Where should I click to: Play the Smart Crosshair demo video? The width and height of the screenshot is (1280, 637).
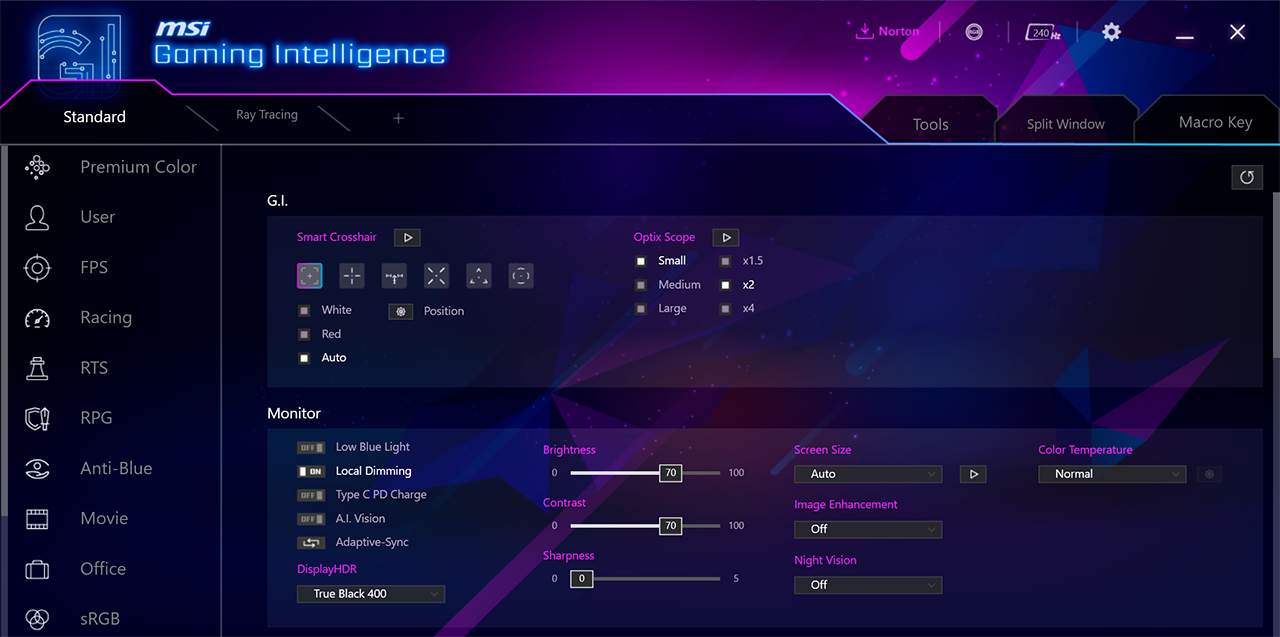[x=407, y=238]
